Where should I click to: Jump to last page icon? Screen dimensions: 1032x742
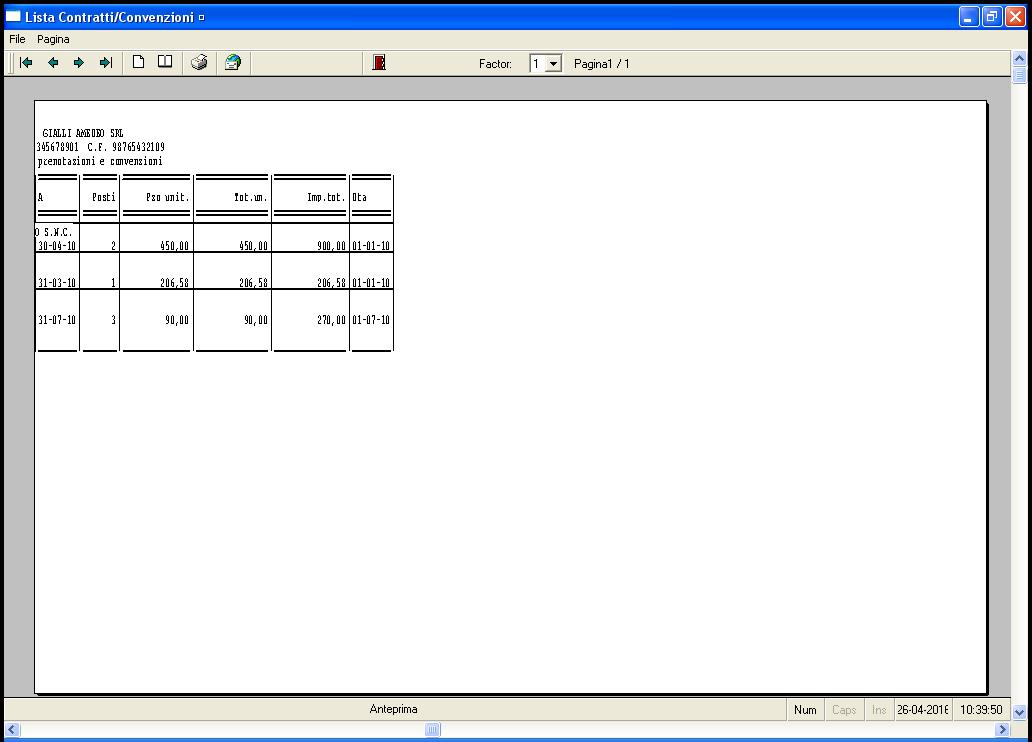[106, 63]
